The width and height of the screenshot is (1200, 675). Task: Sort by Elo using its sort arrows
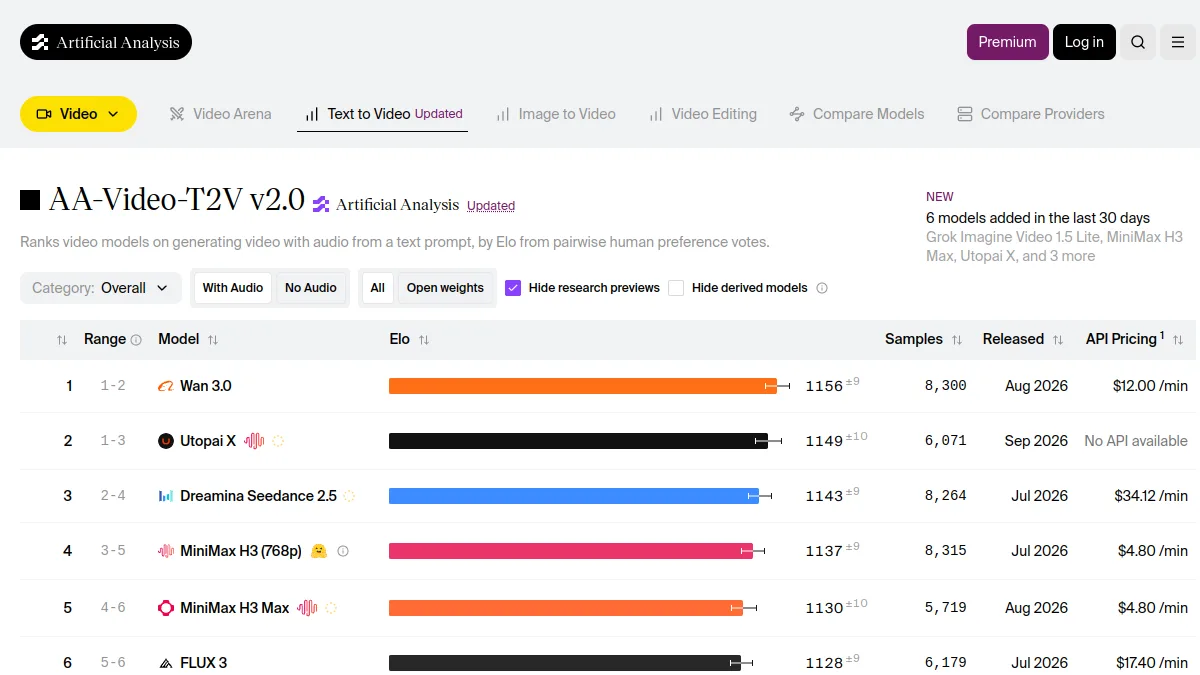[x=424, y=340]
